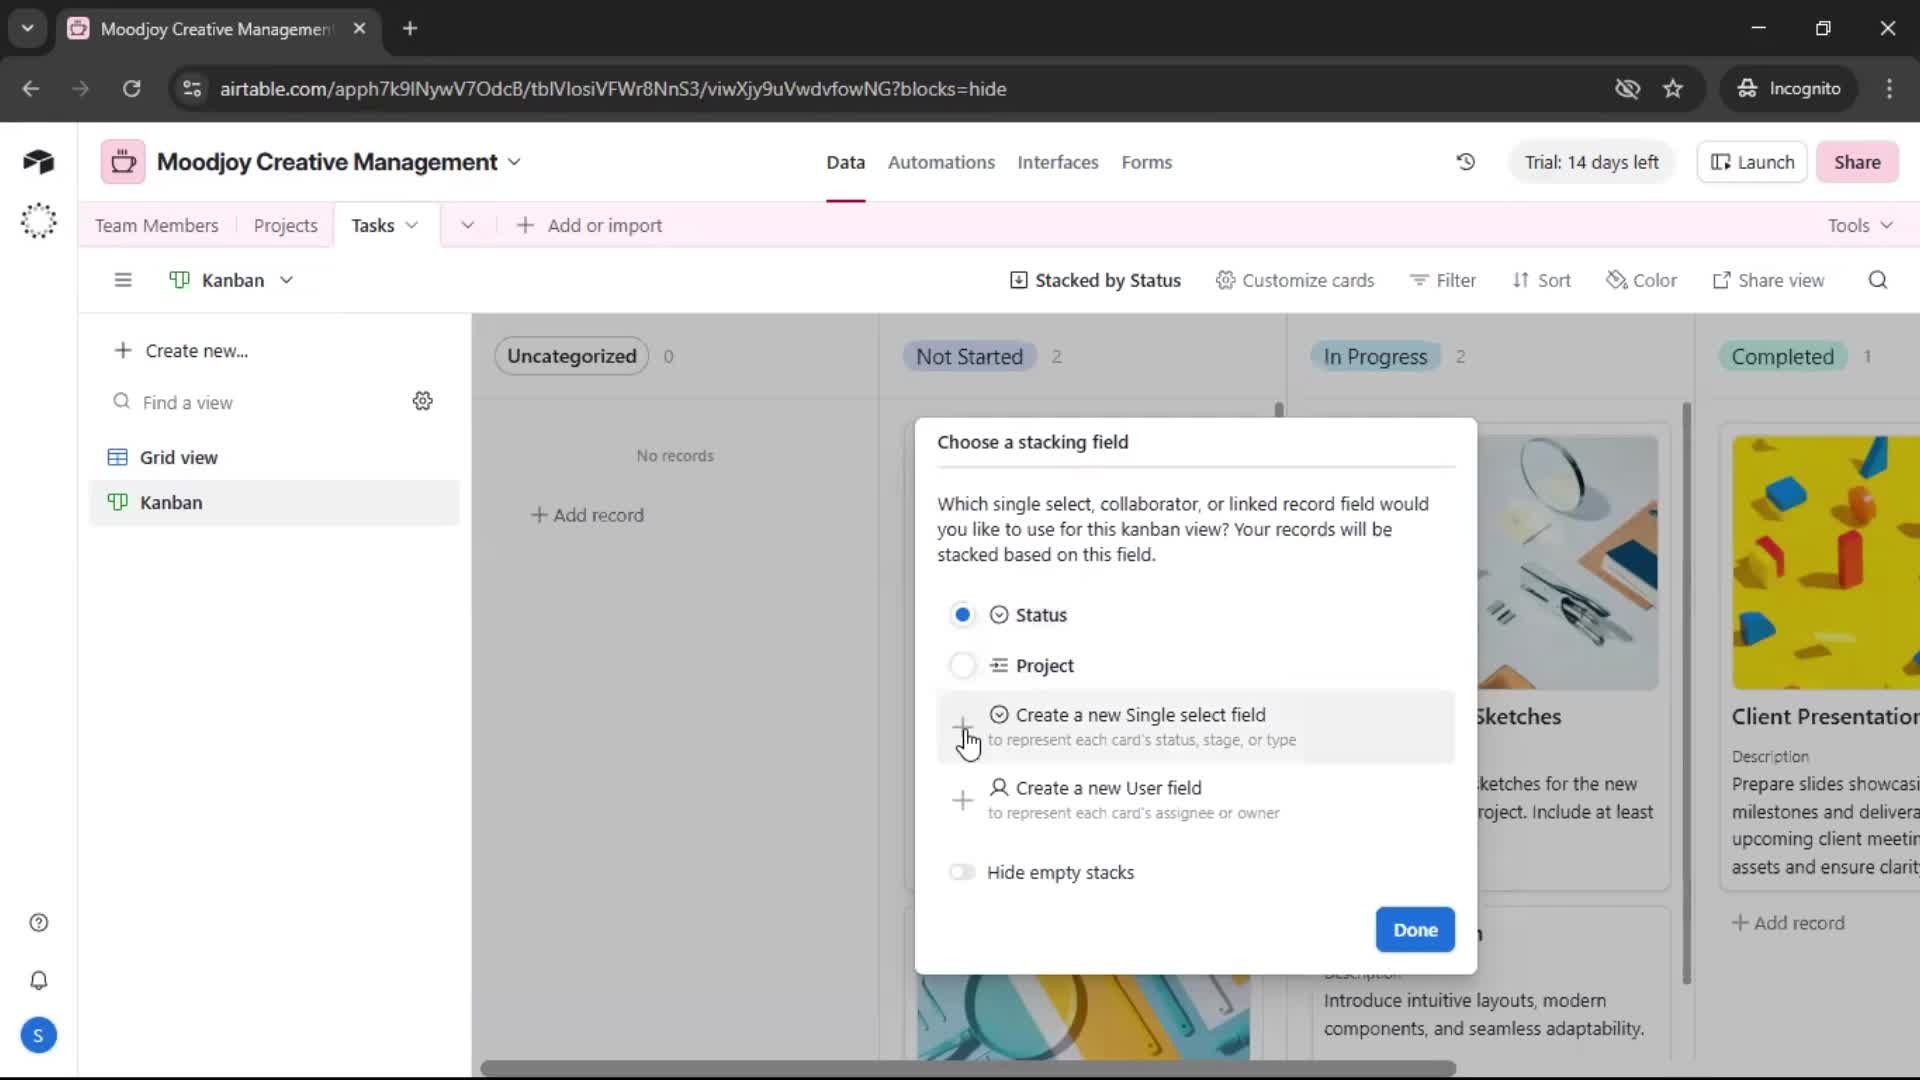Screen dimensions: 1920x1080
Task: Click the Launch button
Action: [1752, 162]
